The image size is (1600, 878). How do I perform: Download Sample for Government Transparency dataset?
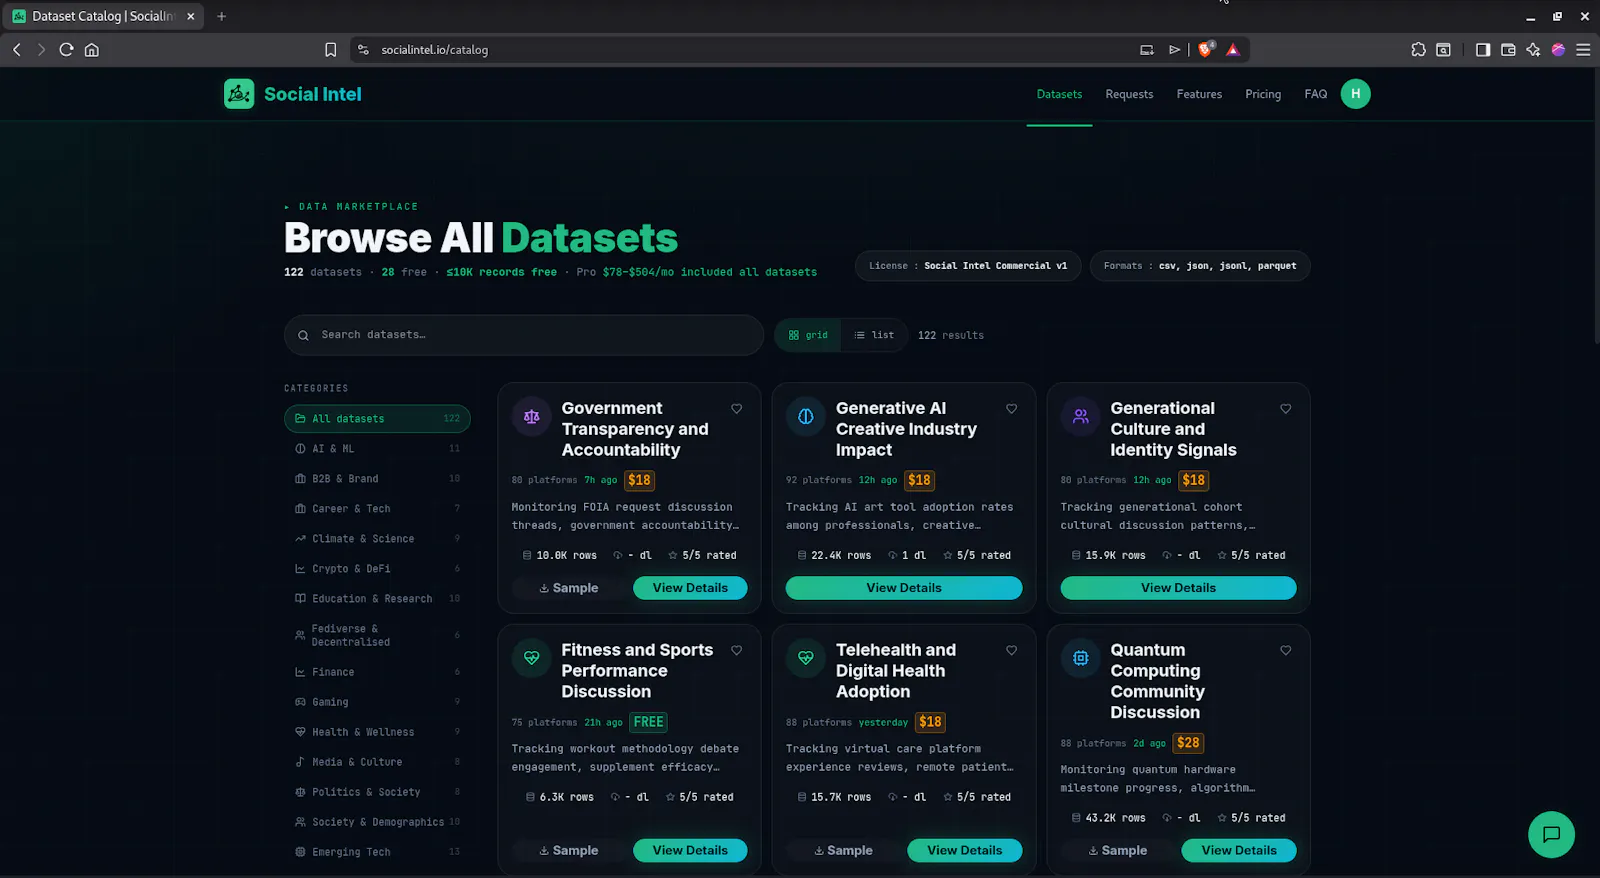point(569,588)
